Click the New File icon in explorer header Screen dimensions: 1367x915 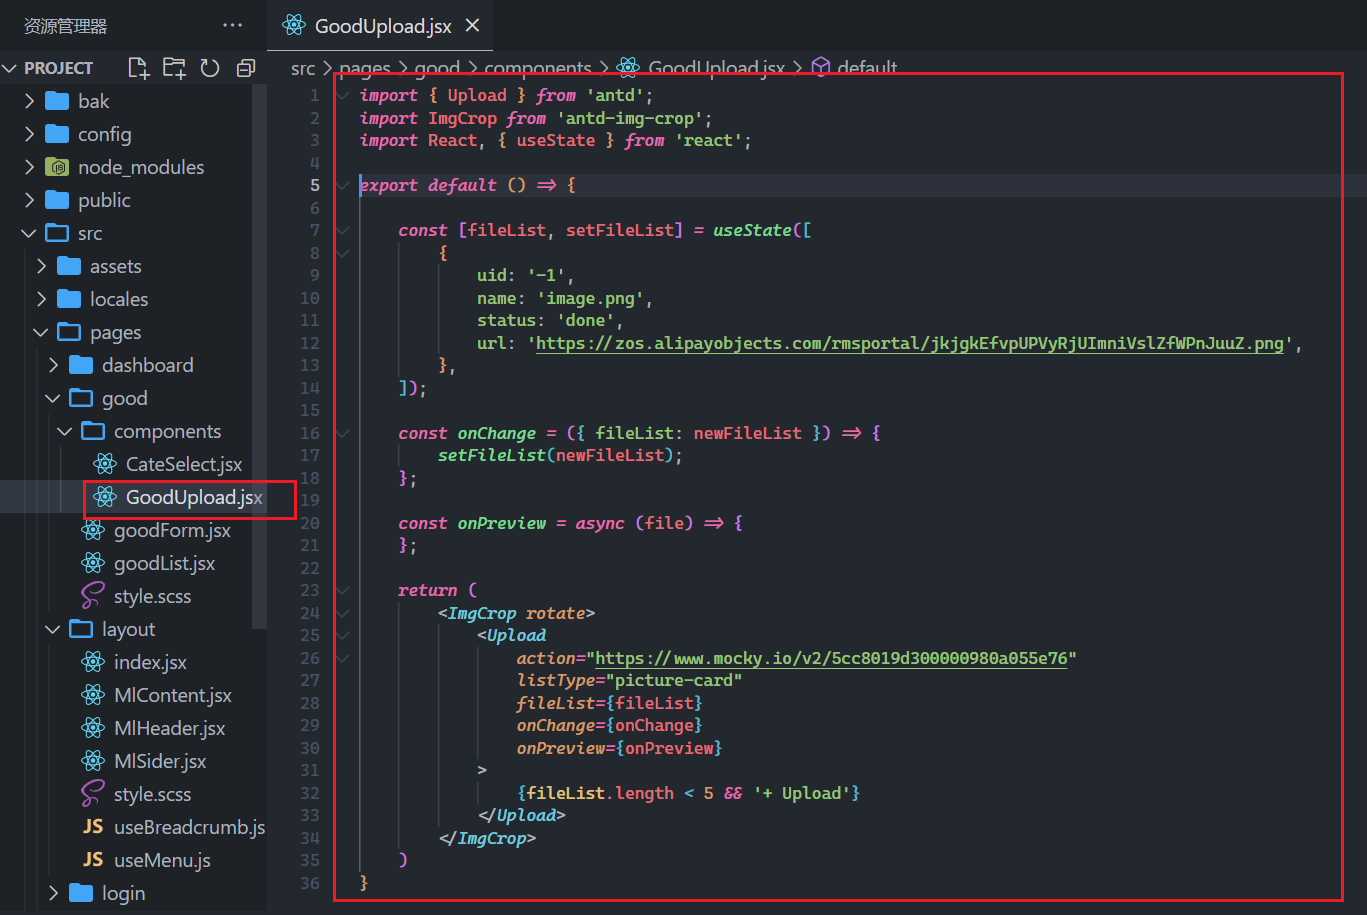point(139,68)
